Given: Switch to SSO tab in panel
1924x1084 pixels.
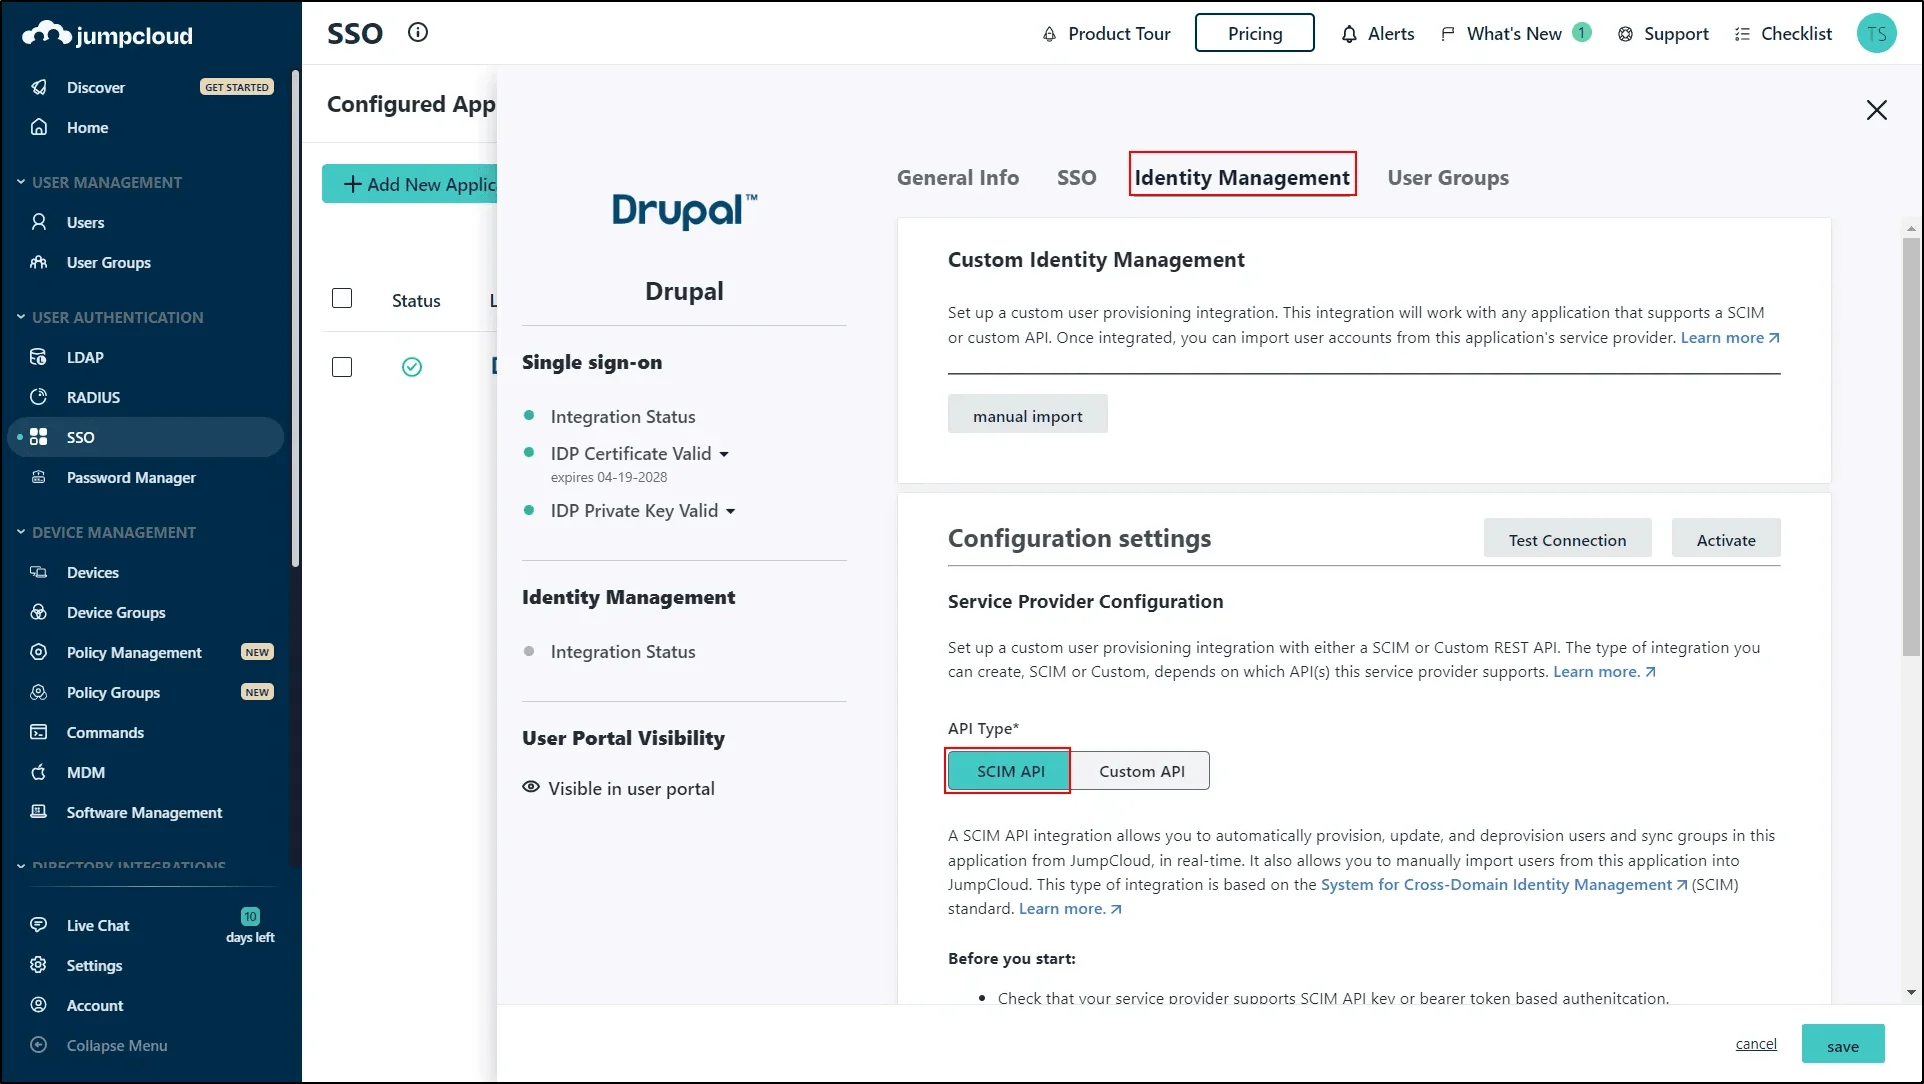Looking at the screenshot, I should click(x=1076, y=177).
